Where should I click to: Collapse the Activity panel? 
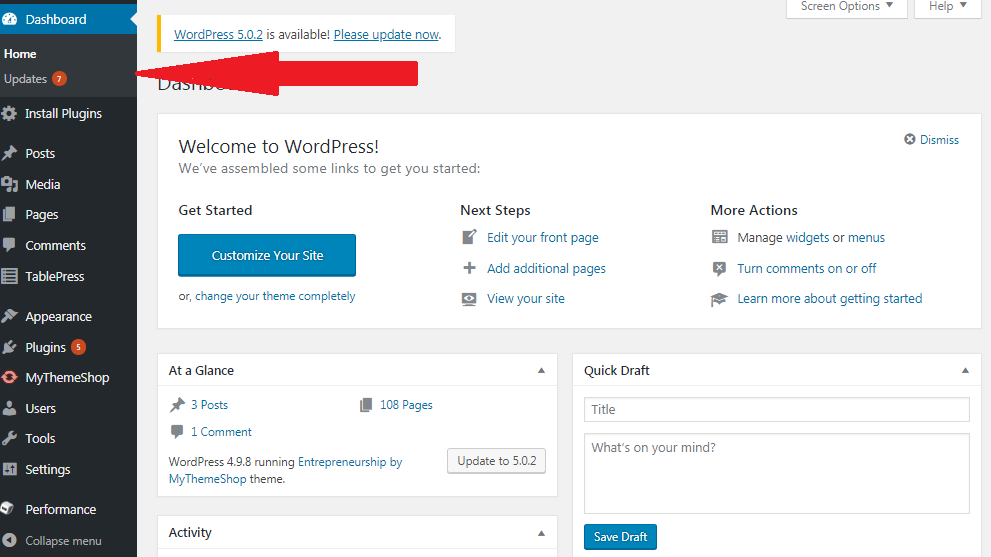541,533
